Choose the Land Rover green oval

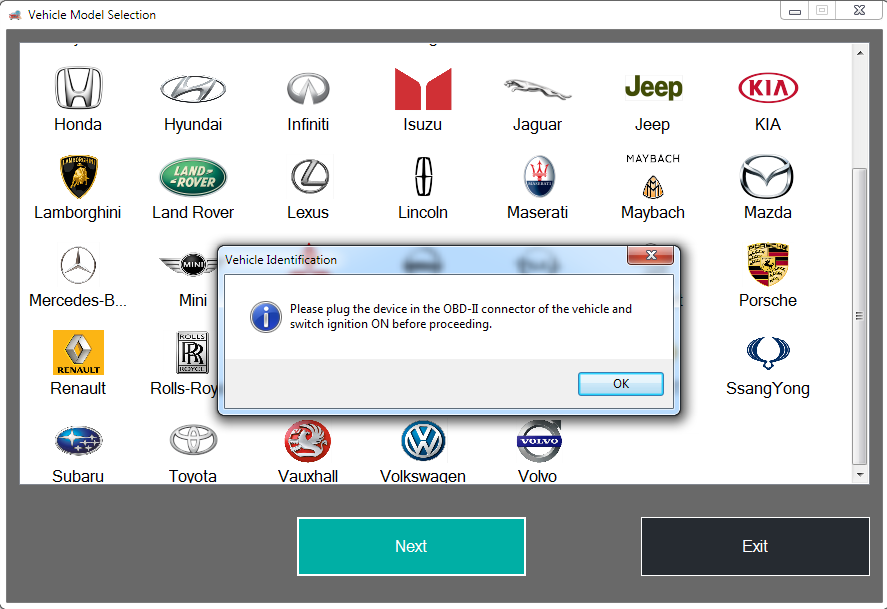193,177
